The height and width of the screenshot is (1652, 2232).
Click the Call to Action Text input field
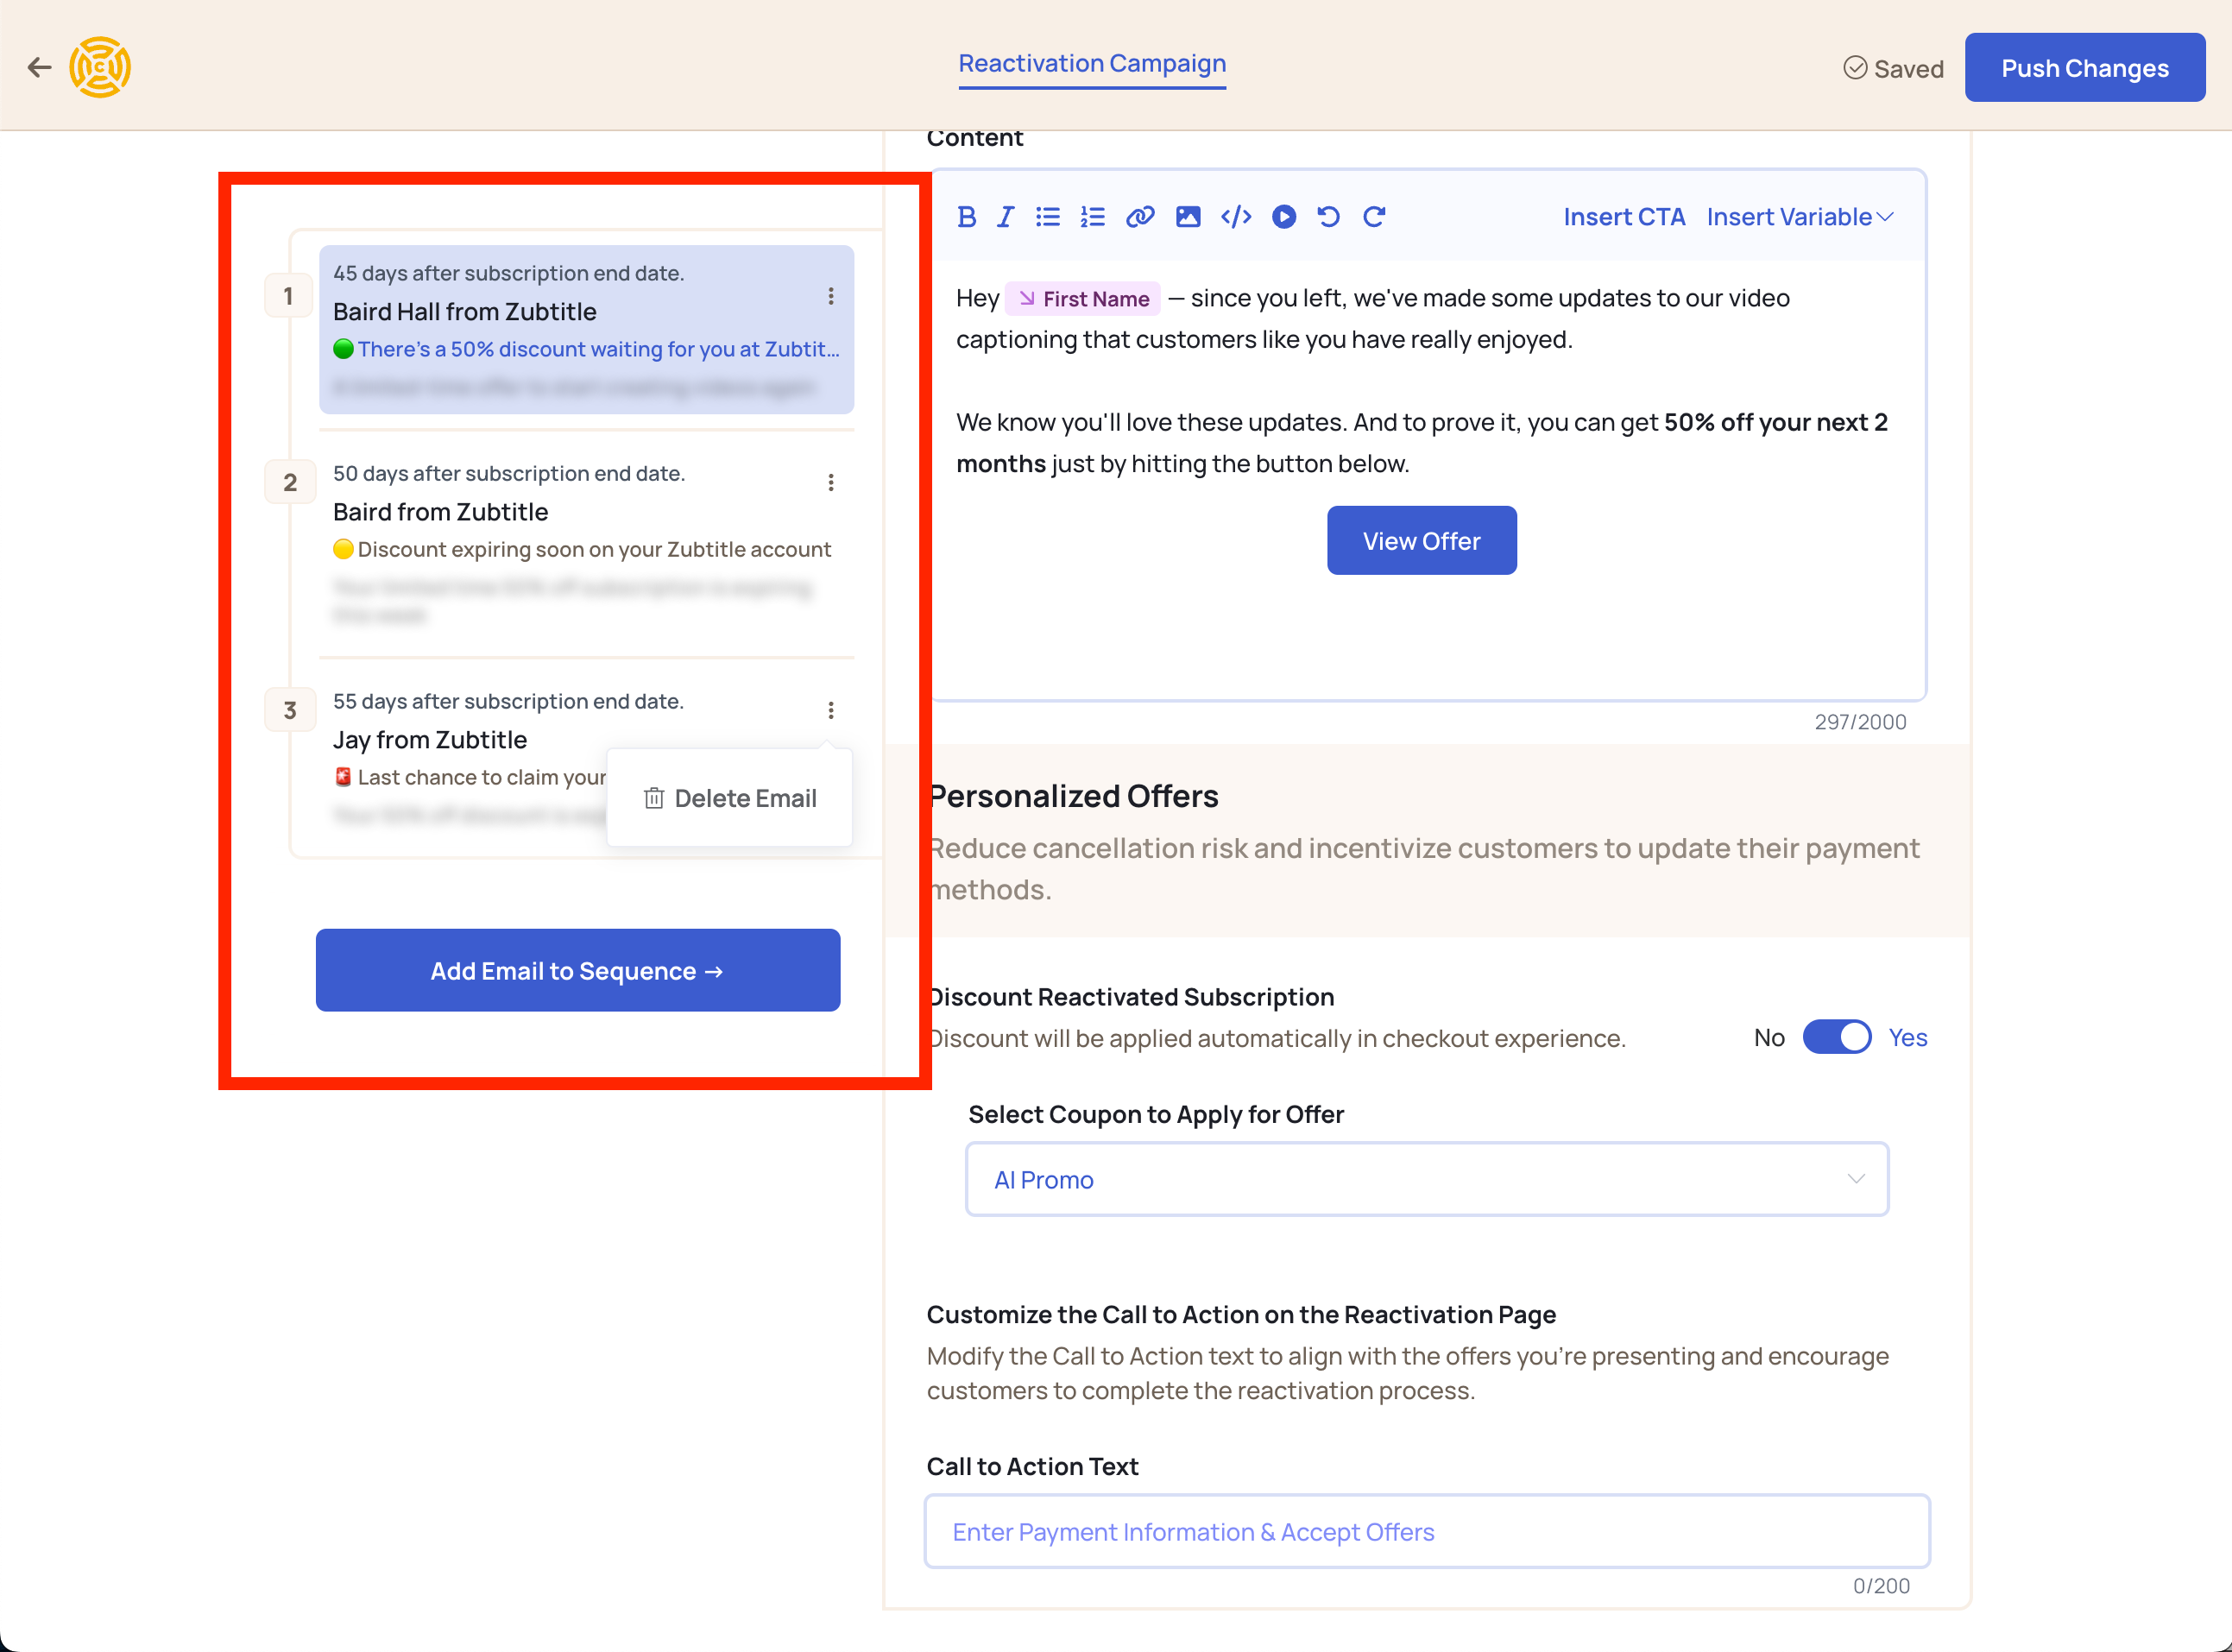tap(1426, 1531)
